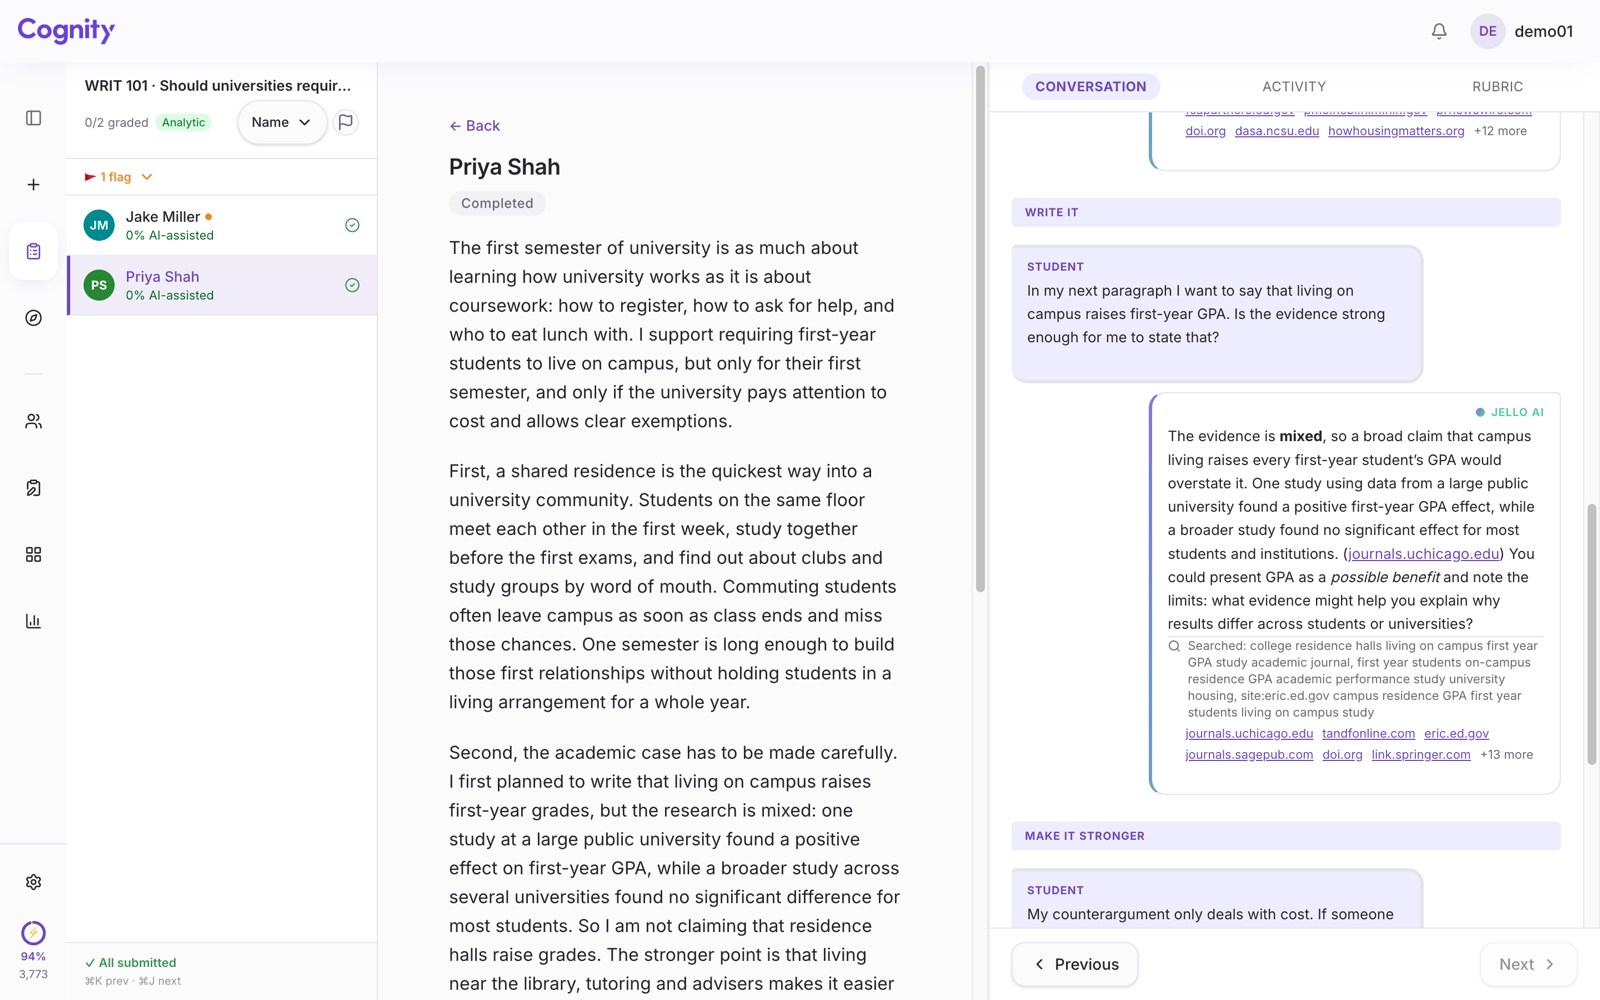Toggle the sidebar panel icon

click(33, 118)
